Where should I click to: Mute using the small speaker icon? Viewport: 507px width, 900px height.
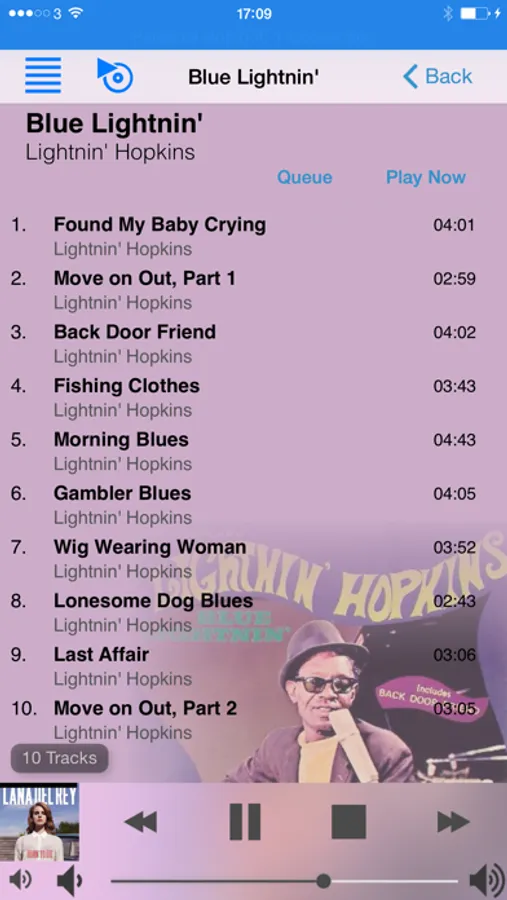pos(21,880)
